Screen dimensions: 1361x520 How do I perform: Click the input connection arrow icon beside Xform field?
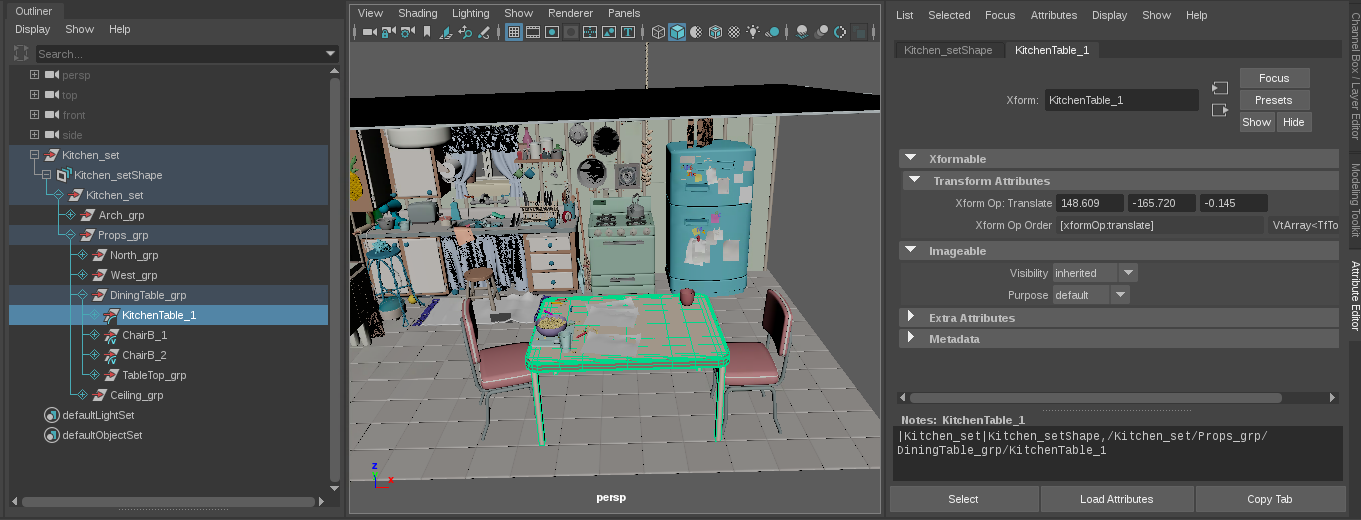[1219, 89]
